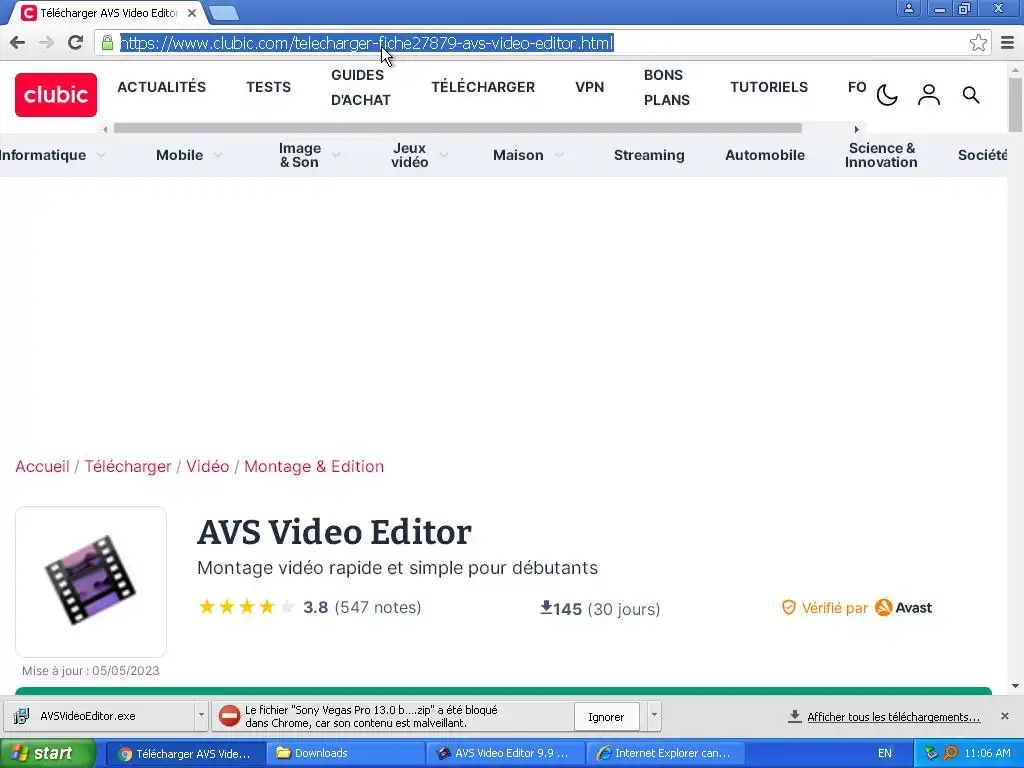Close the Télécharger AVS Video Editor tab

192,12
